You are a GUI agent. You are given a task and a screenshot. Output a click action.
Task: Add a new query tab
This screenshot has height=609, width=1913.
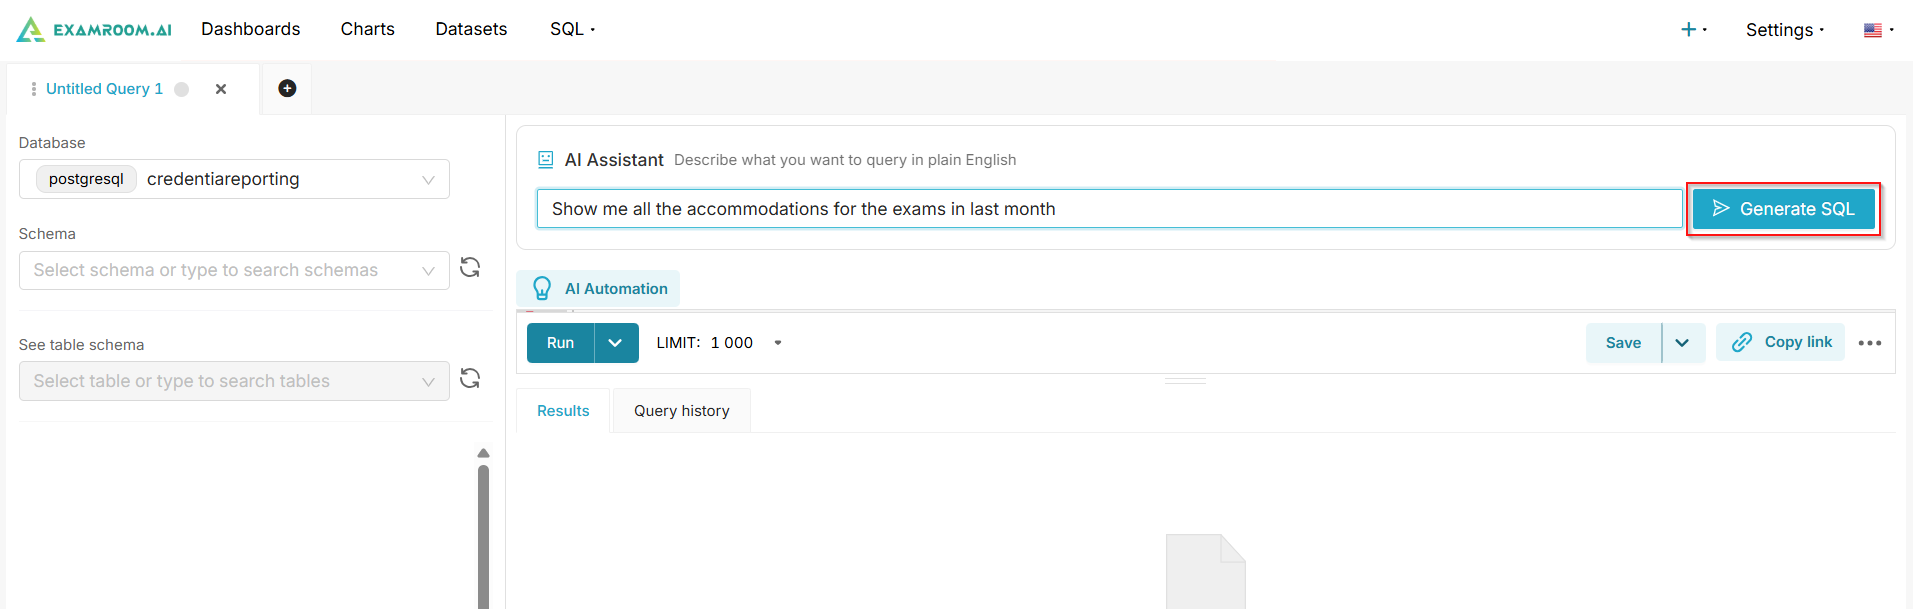click(287, 89)
